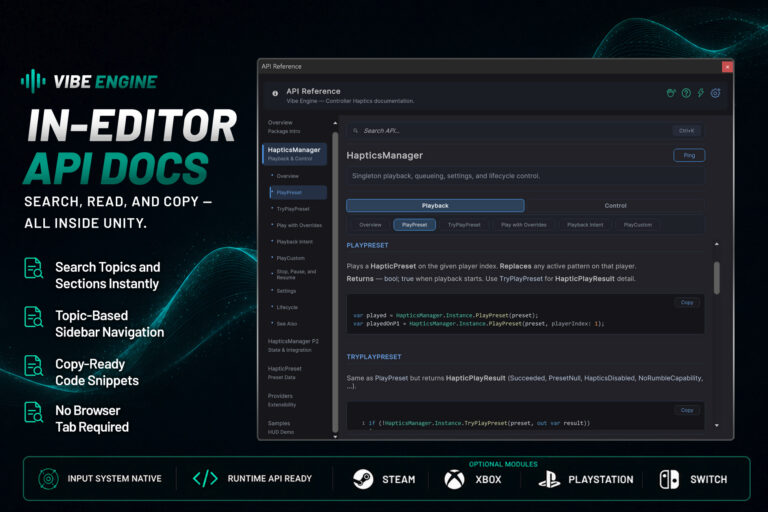Click content pane scrollbar down arrow

(717, 425)
